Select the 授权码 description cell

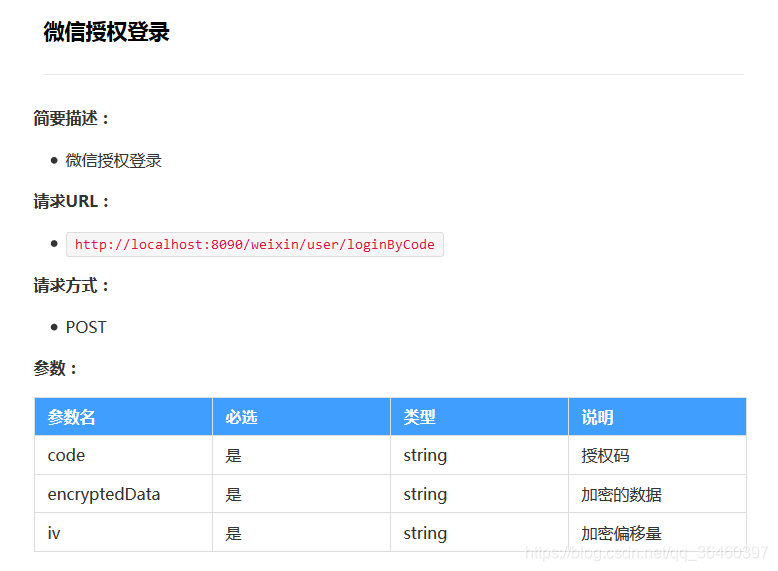[x=657, y=455]
